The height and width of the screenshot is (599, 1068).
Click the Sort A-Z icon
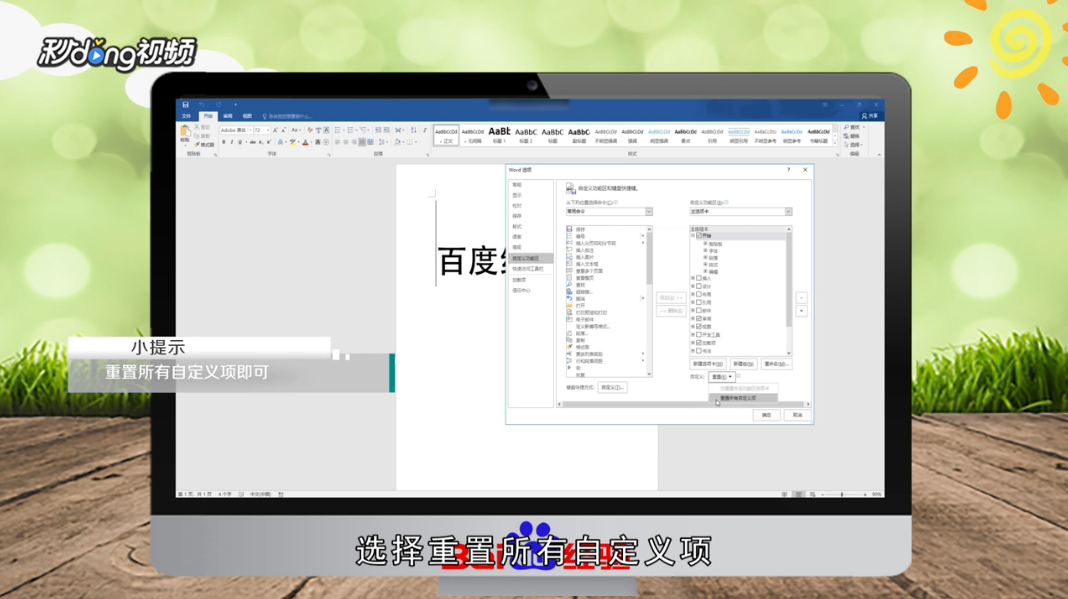click(413, 130)
